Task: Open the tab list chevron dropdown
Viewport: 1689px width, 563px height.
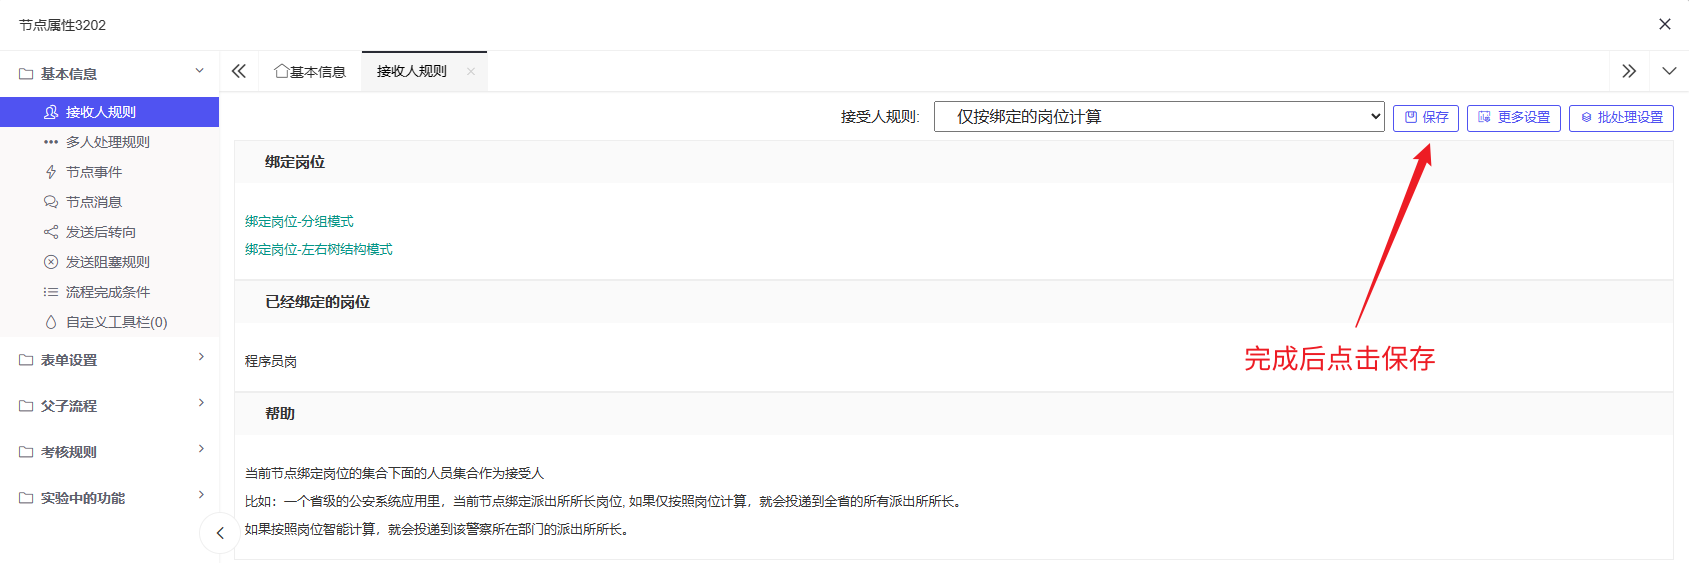Action: [1669, 71]
